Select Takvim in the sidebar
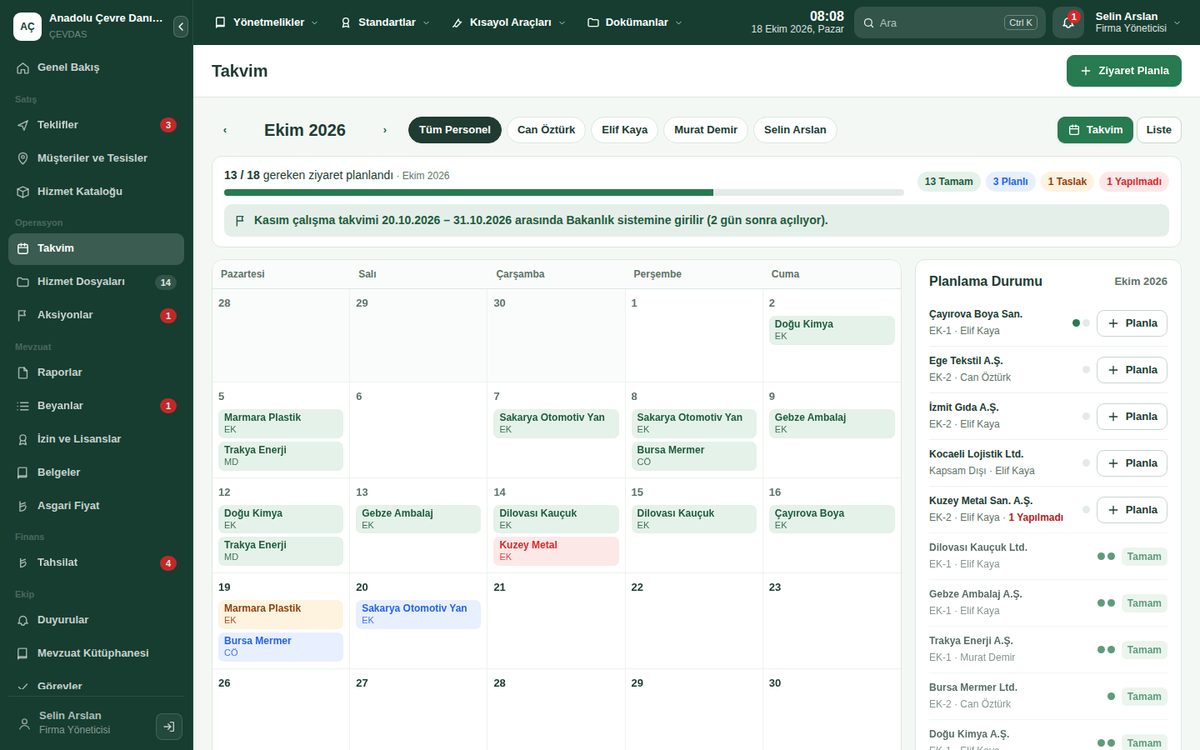This screenshot has width=1200, height=750. pos(96,248)
